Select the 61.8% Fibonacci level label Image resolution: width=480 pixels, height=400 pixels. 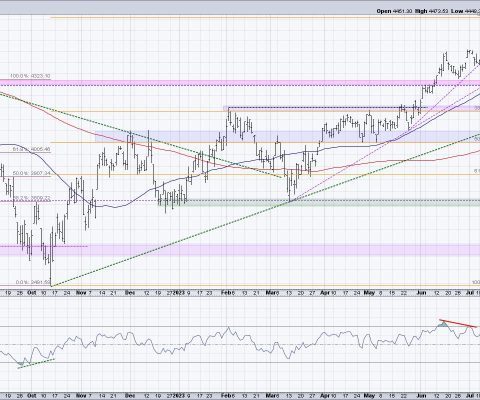point(31,150)
